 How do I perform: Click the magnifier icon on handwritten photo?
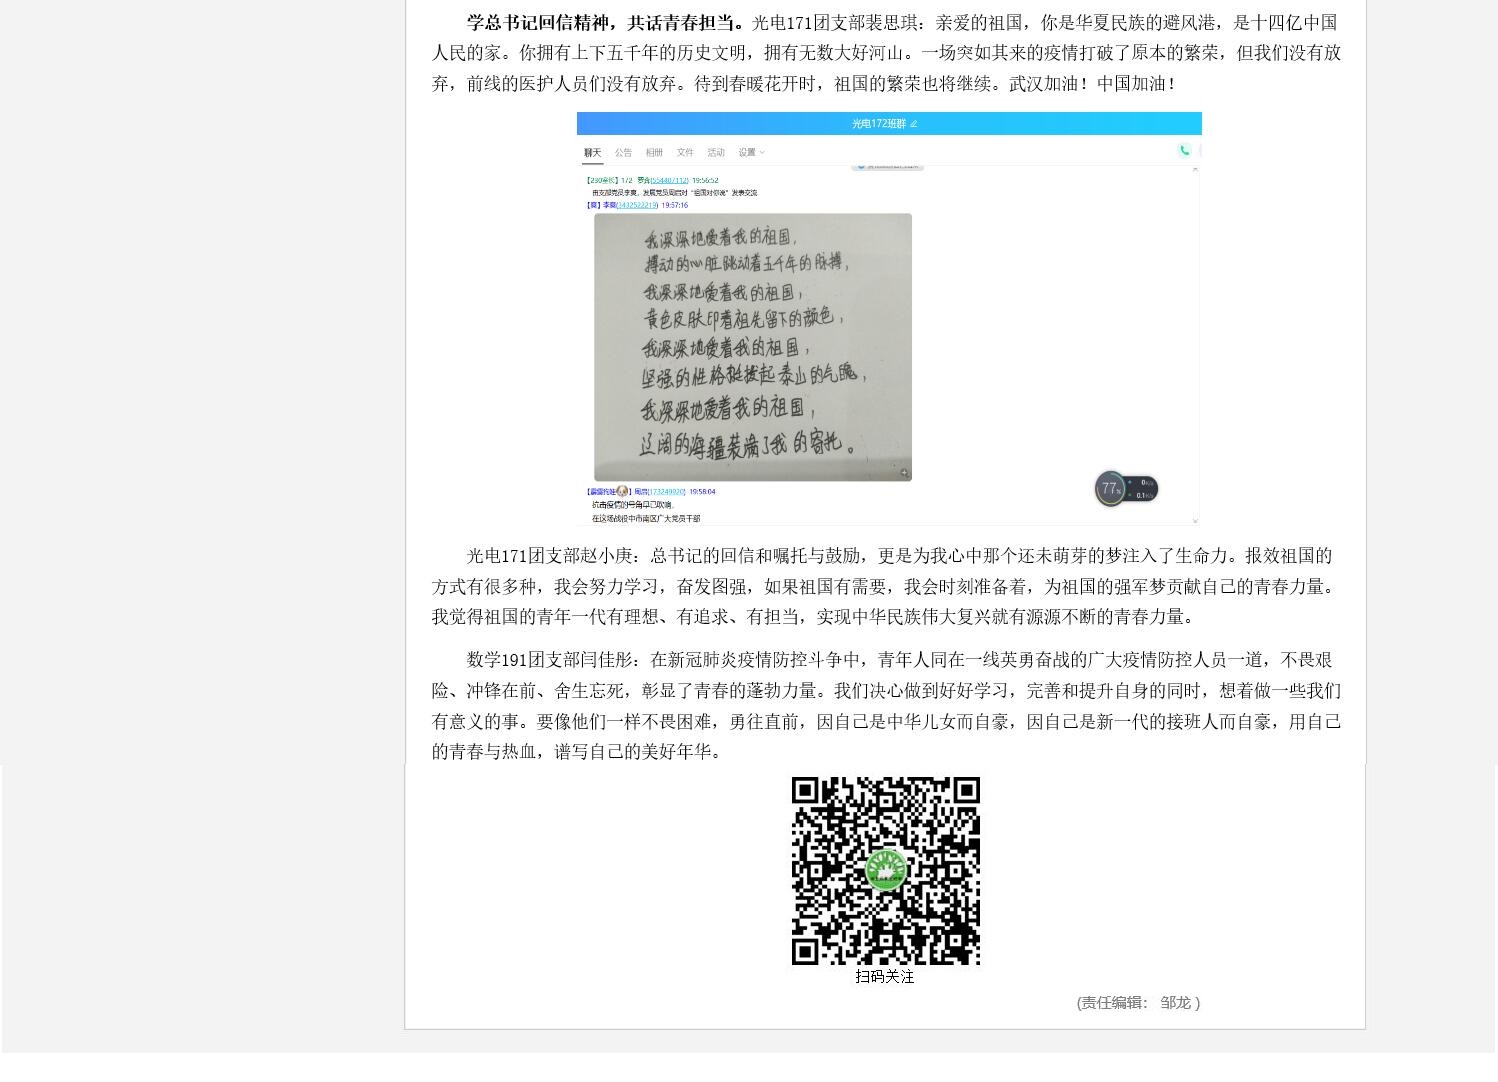[904, 473]
